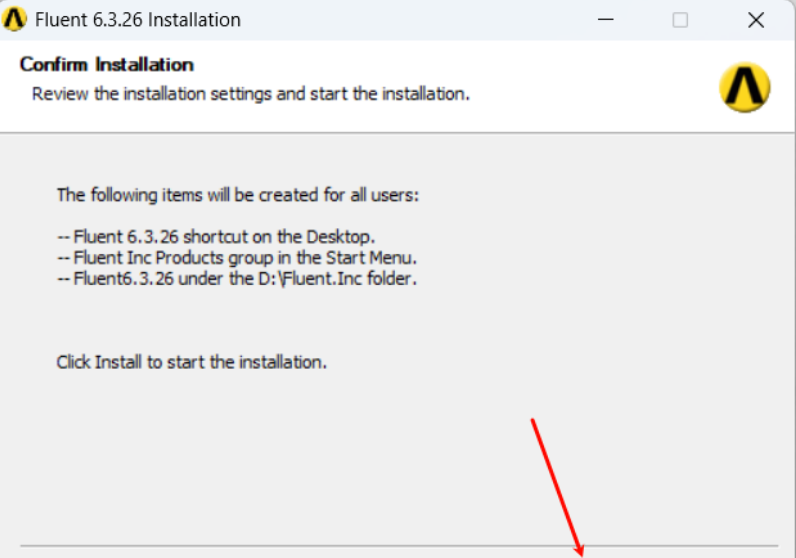Click the 'Confirm Installation' heading
The width and height of the screenshot is (796, 558).
pyautogui.click(x=106, y=65)
